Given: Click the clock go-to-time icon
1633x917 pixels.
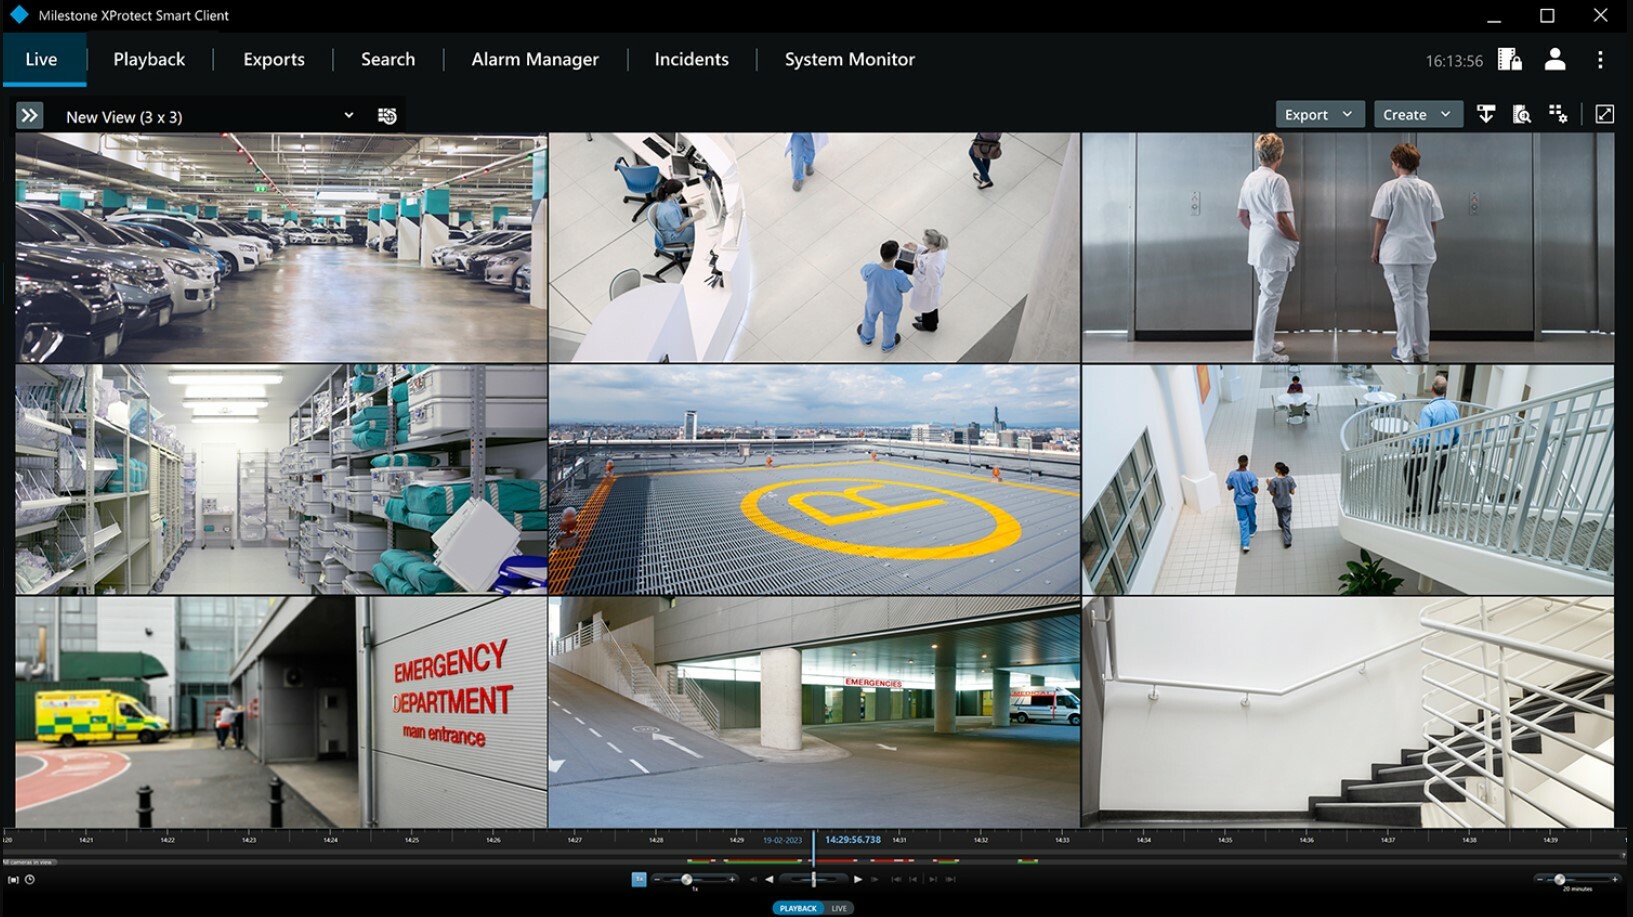Looking at the screenshot, I should tap(29, 880).
